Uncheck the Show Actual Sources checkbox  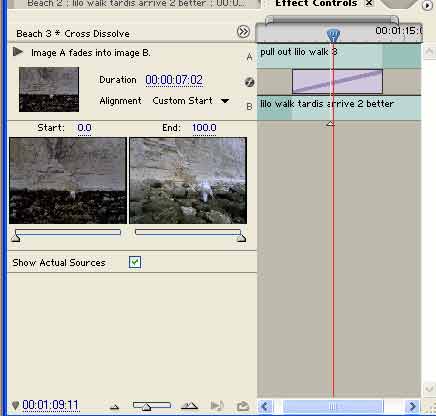(135, 262)
